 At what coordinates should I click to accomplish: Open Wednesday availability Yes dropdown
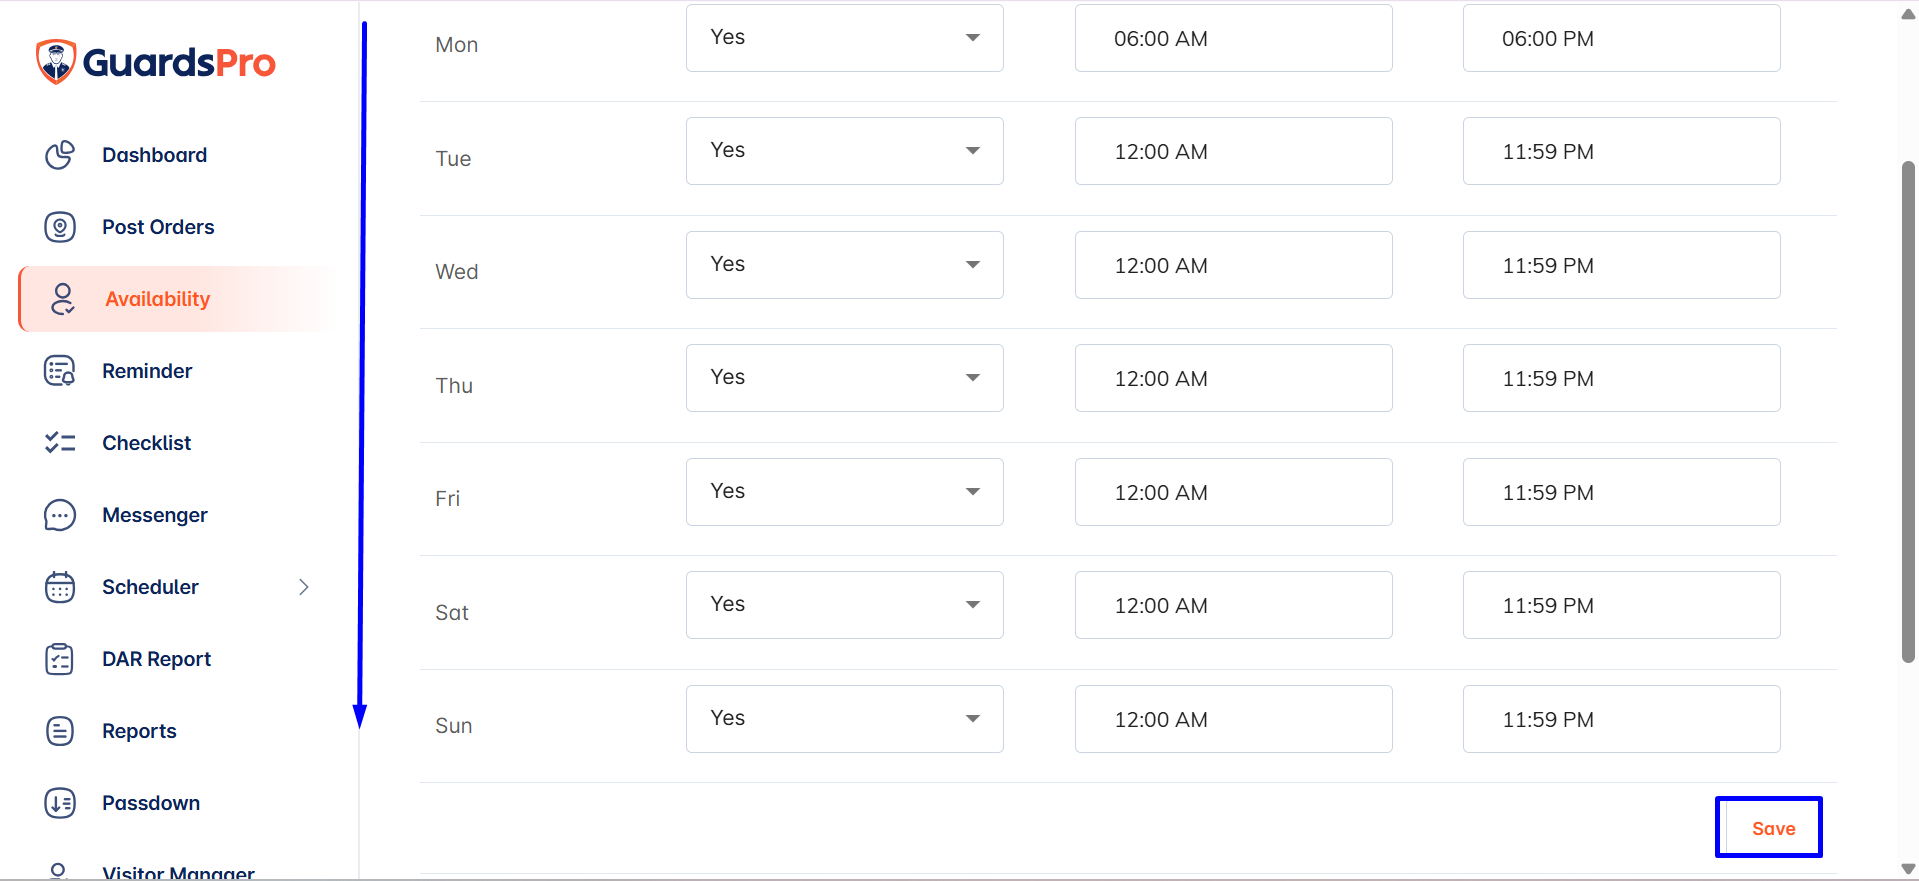click(845, 265)
